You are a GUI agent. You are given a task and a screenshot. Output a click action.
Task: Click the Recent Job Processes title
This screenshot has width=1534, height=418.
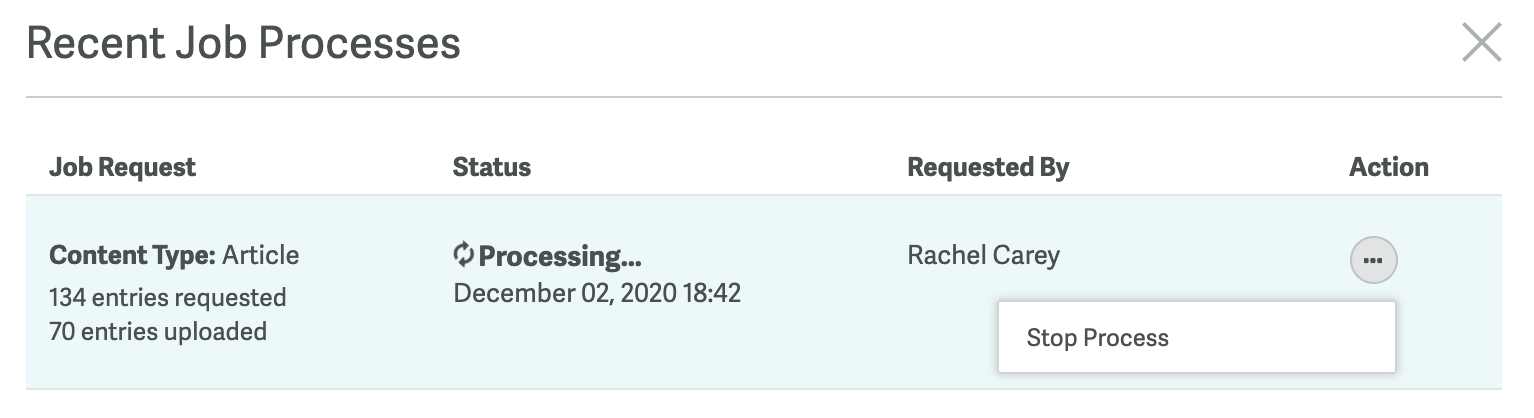(x=243, y=44)
